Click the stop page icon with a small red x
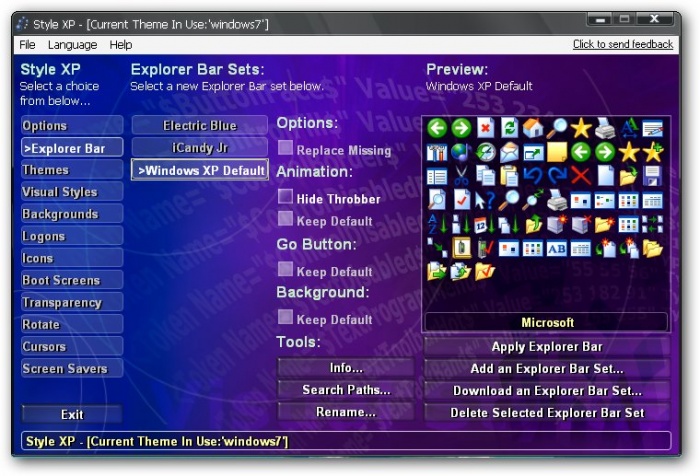This screenshot has width=700, height=476. click(485, 129)
